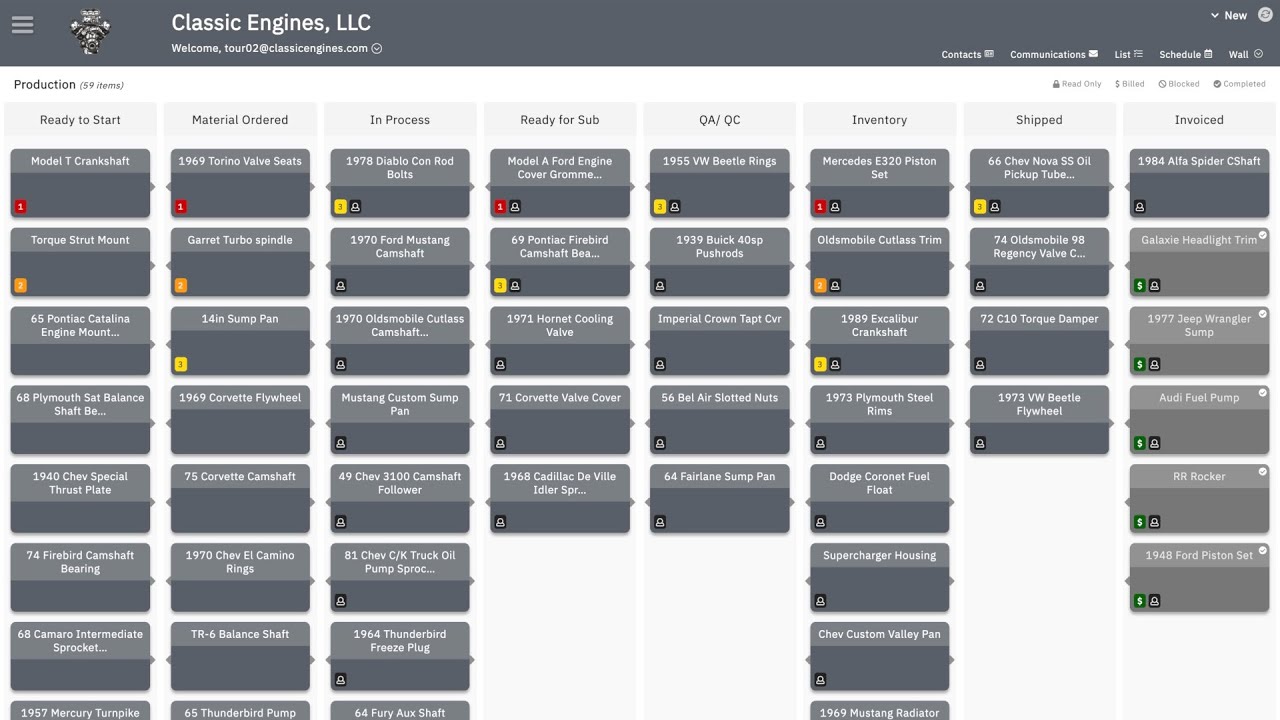Click completed checkmark on RR Rocker card
This screenshot has width=1280, height=720.
tap(1263, 472)
